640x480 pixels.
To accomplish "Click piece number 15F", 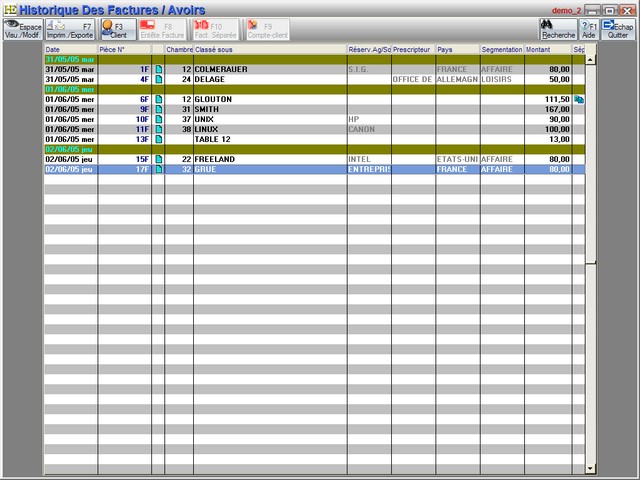I will coord(142,159).
